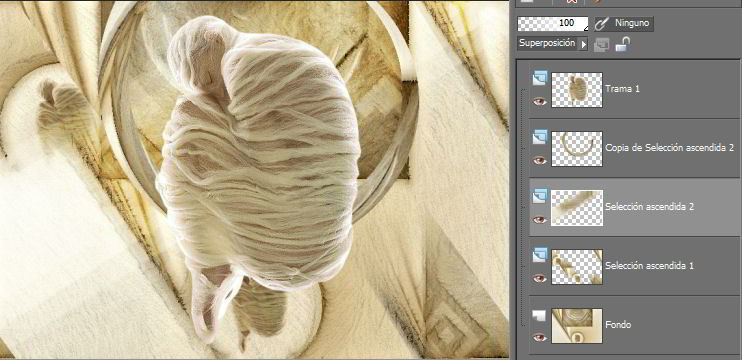The image size is (742, 360).
Task: Click layer type icon of Selección ascendida 1
Action: coord(539,255)
